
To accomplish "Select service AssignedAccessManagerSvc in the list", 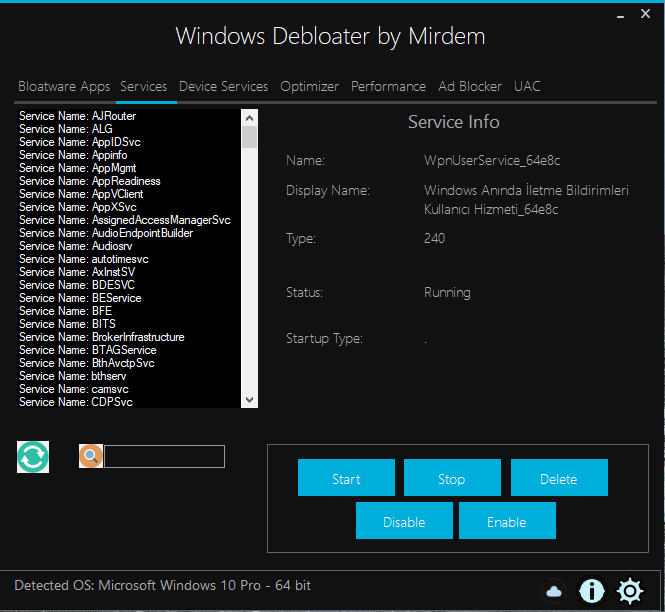I will coord(129,220).
